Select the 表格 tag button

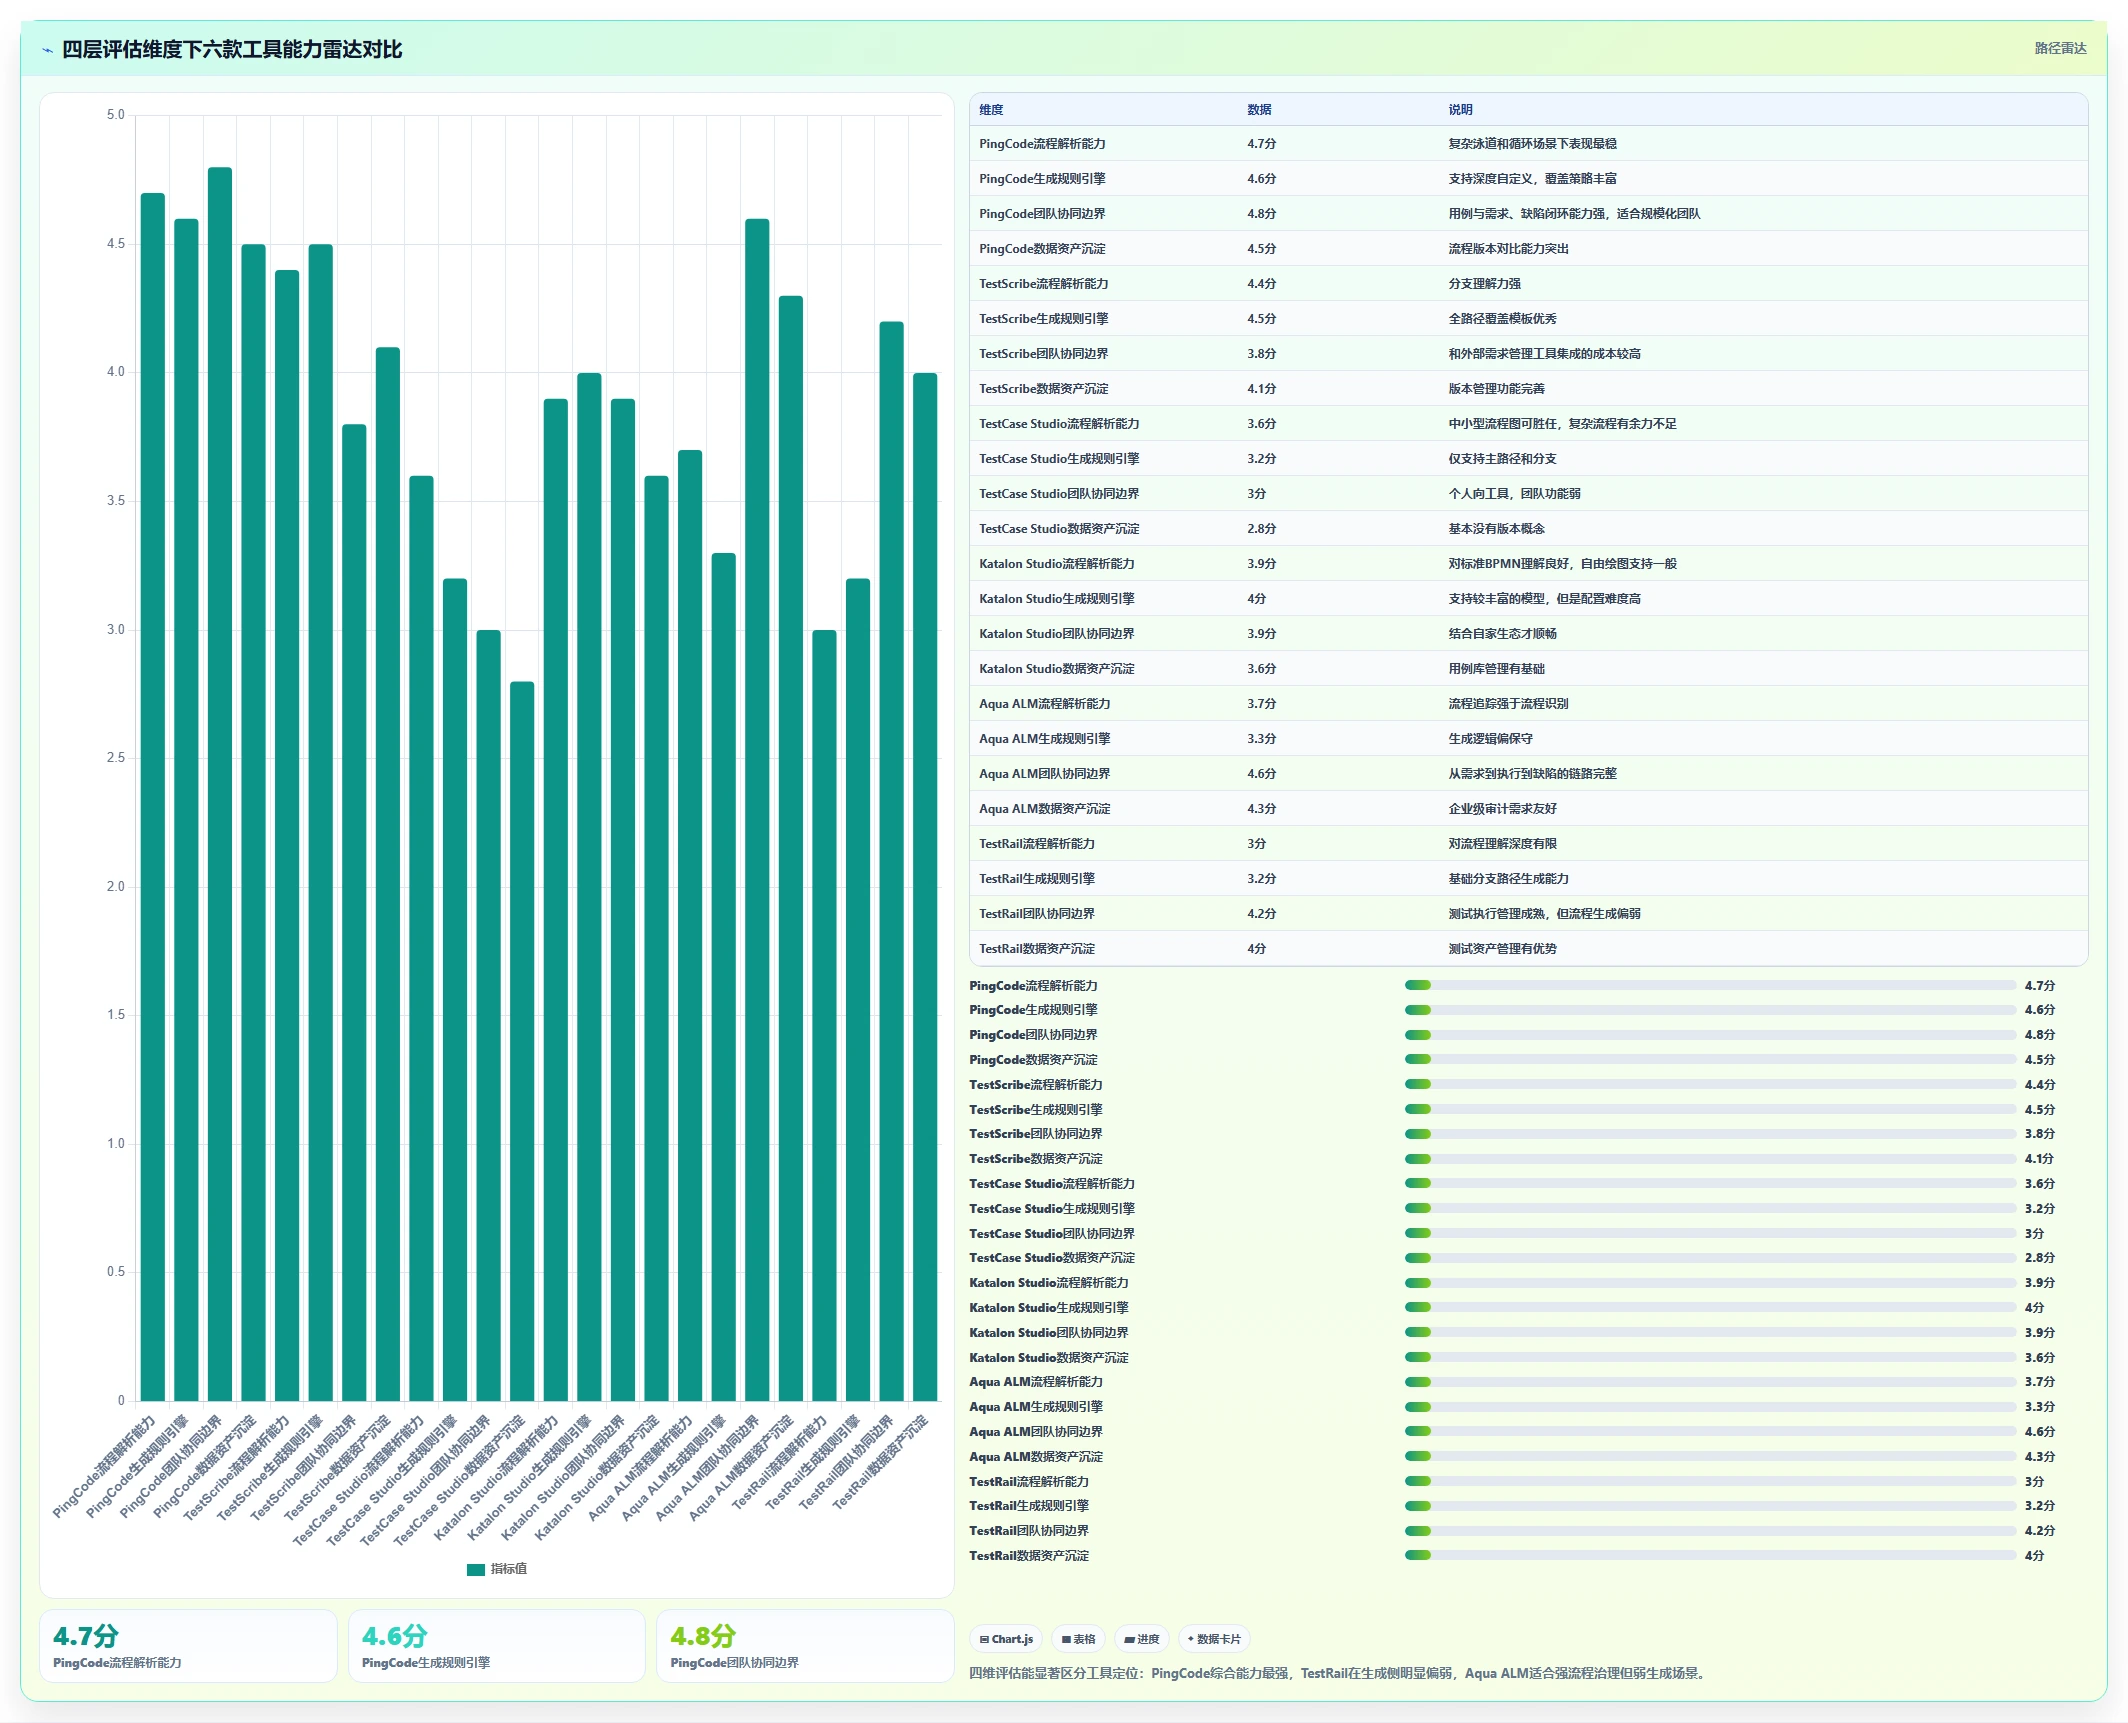click(1078, 1639)
